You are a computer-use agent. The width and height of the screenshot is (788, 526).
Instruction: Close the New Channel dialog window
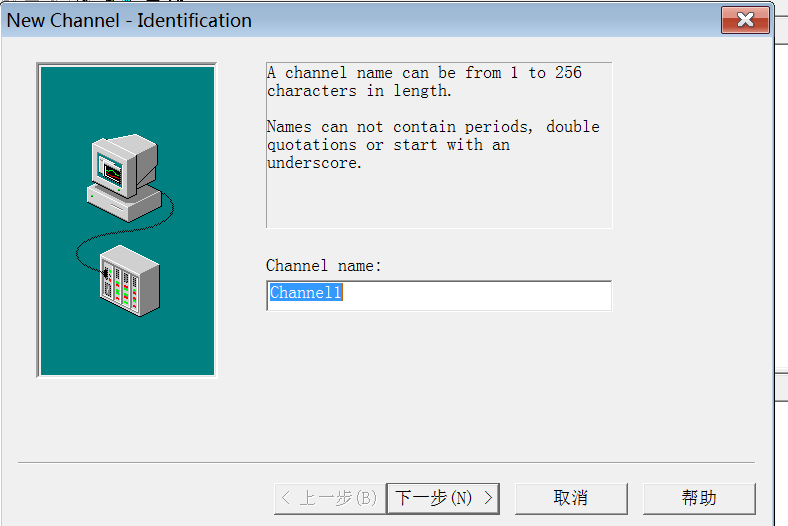click(745, 19)
